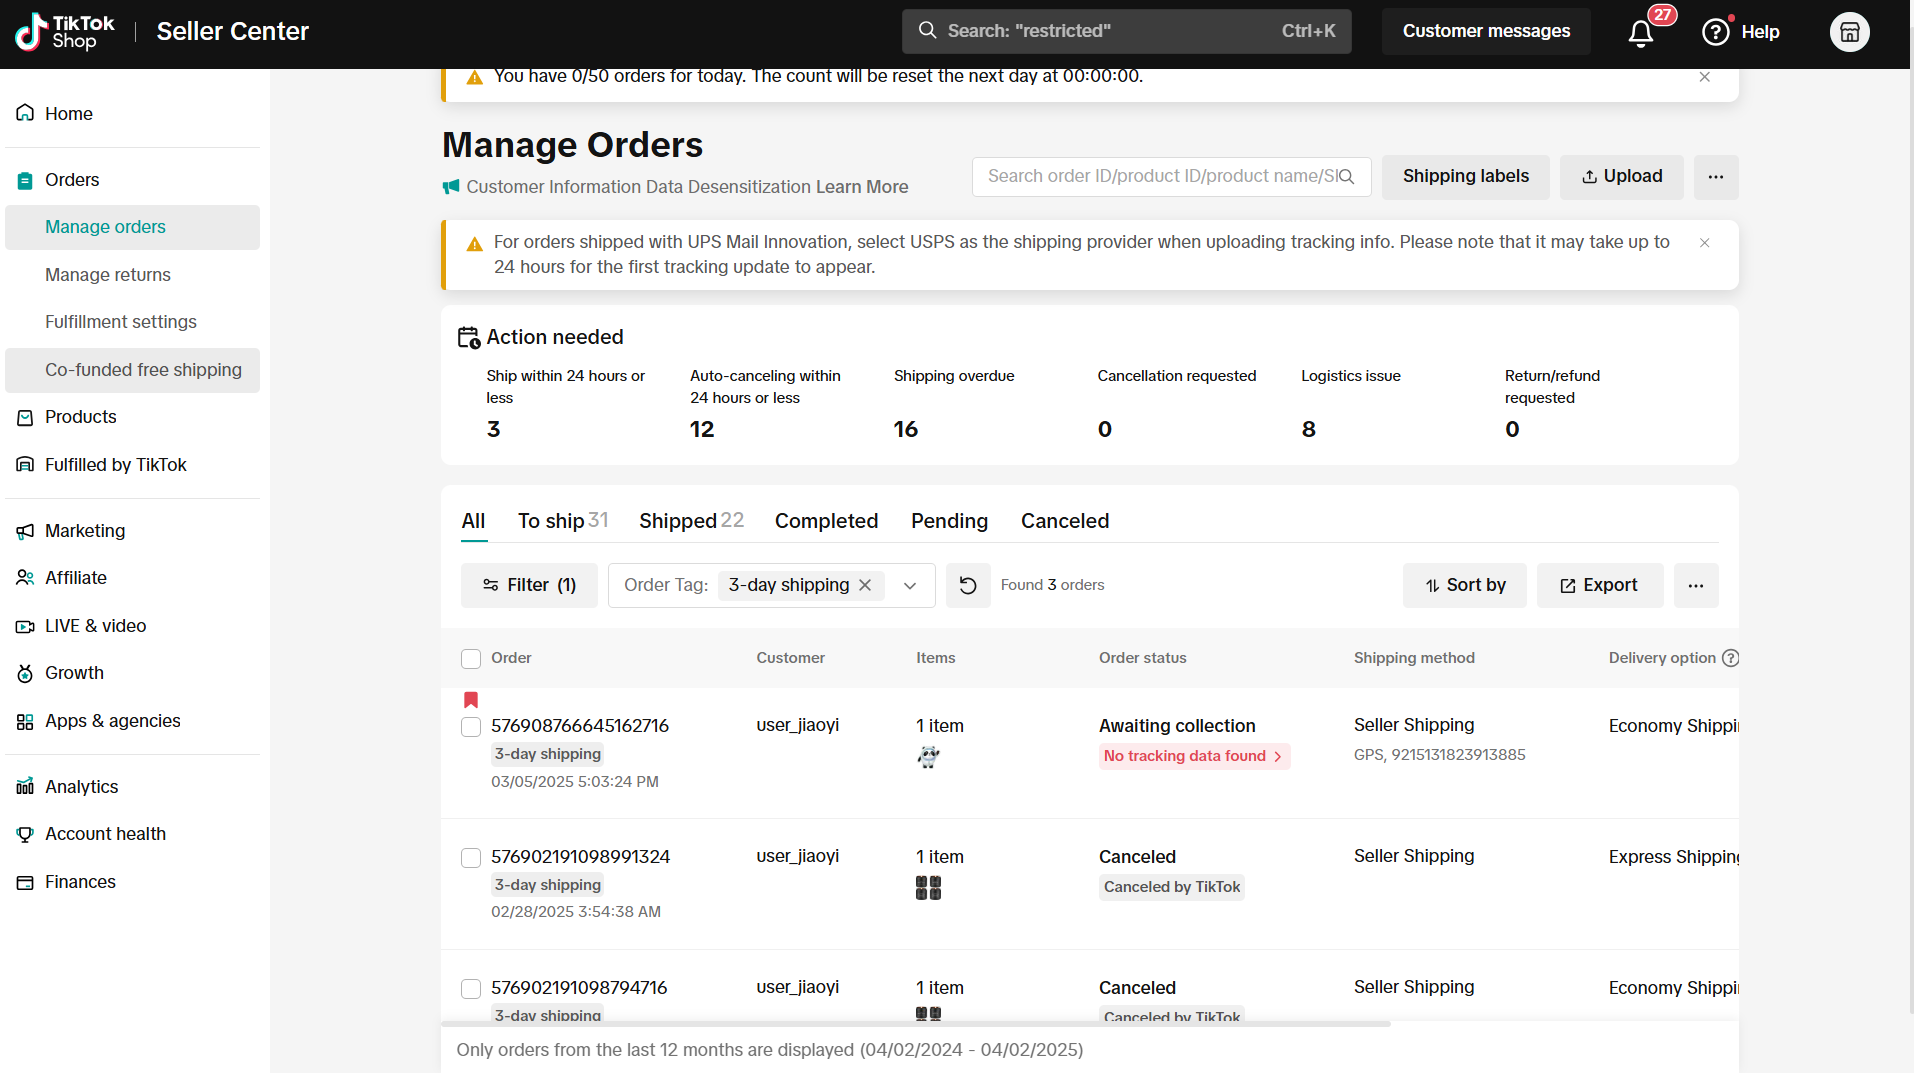Click the store profile avatar icon
1914x1073 pixels.
tap(1849, 32)
